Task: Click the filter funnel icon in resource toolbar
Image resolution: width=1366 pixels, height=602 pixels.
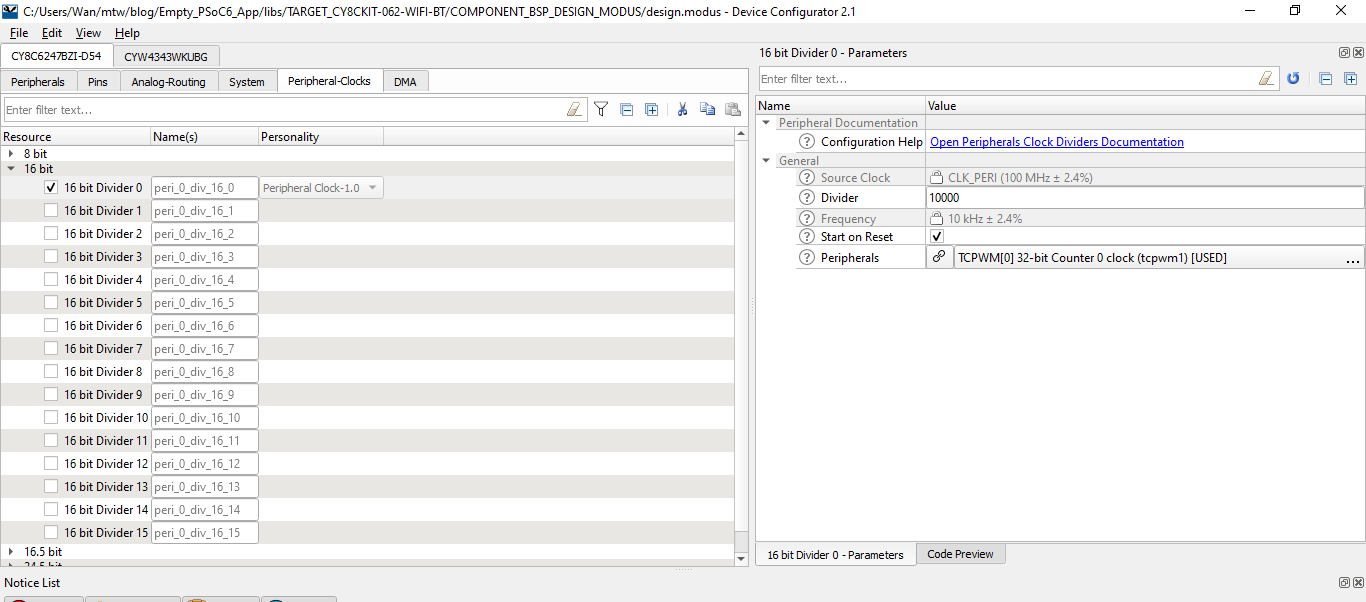Action: coord(601,110)
